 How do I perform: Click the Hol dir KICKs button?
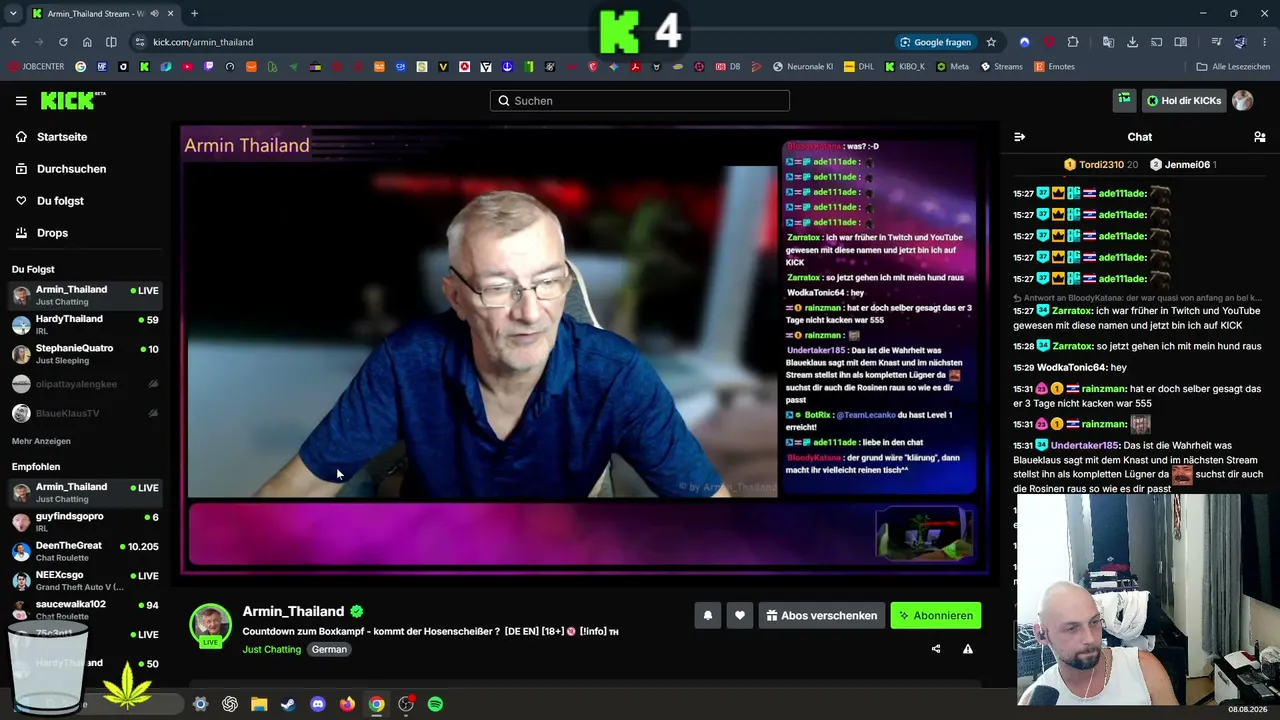[1184, 101]
